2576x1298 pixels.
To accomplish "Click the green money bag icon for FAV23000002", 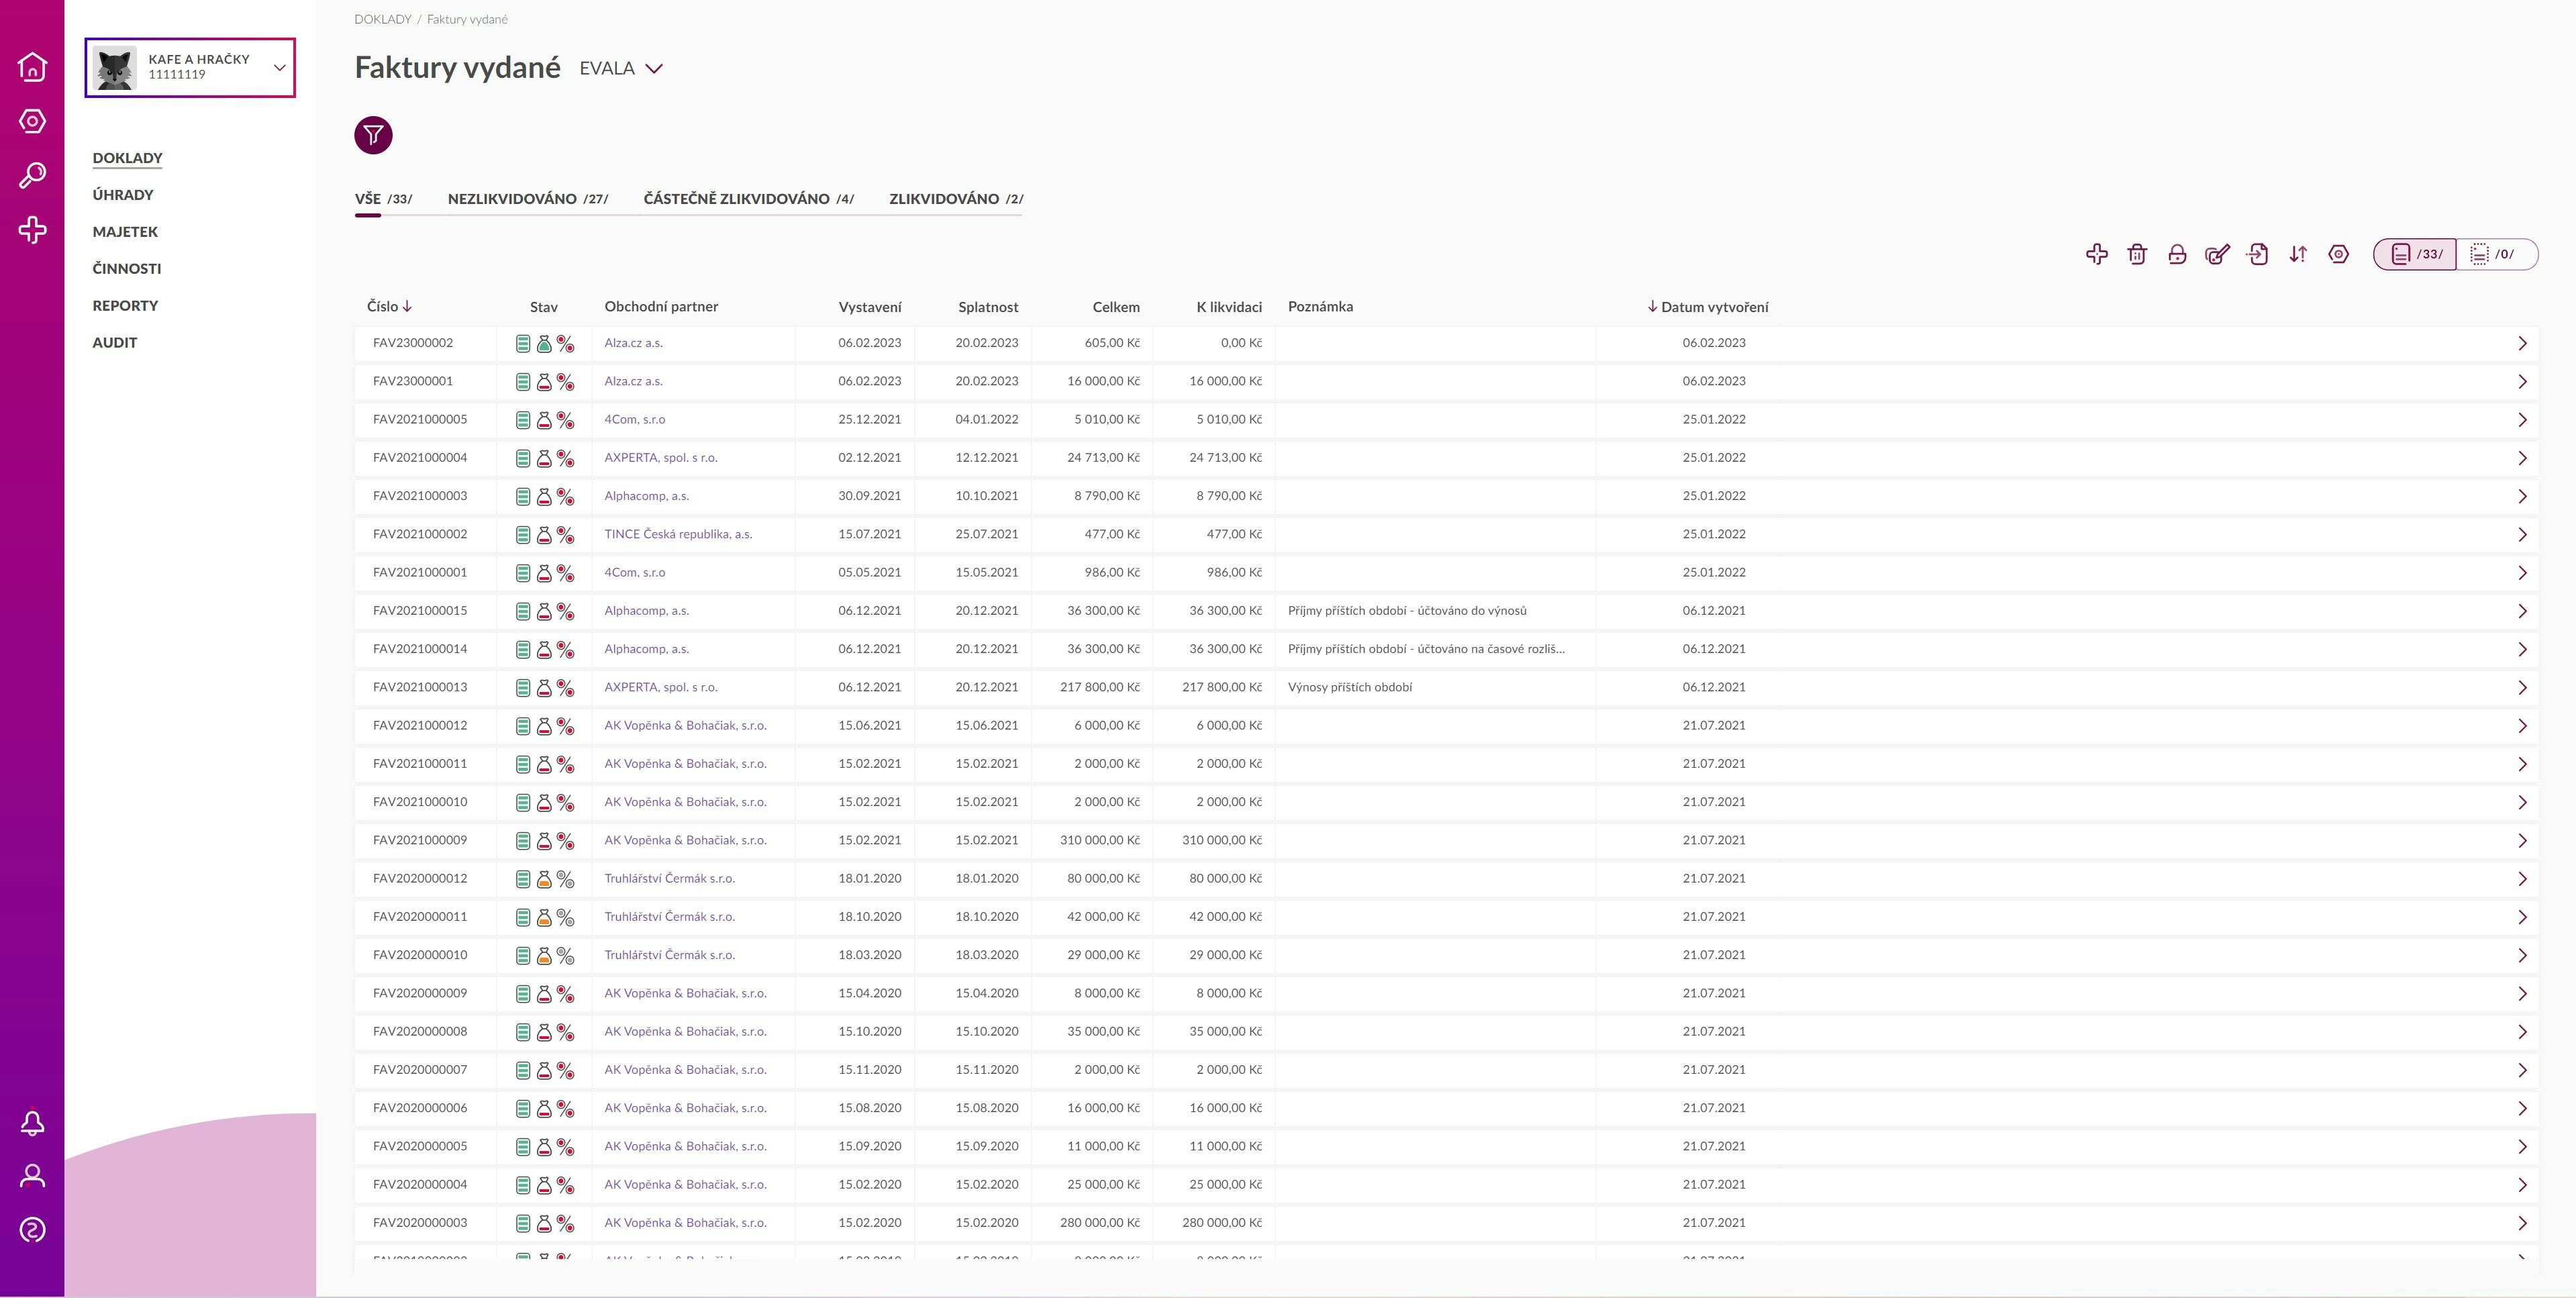I will [544, 344].
